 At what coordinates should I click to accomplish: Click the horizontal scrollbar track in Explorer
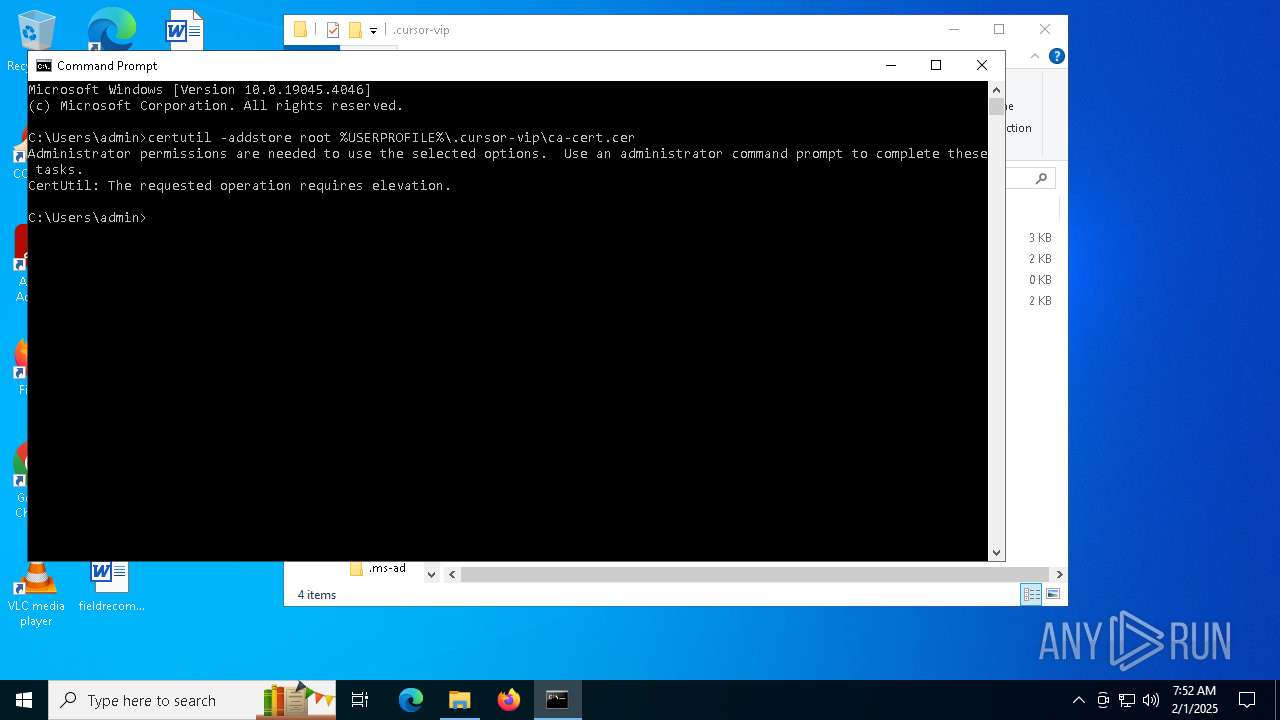click(755, 574)
